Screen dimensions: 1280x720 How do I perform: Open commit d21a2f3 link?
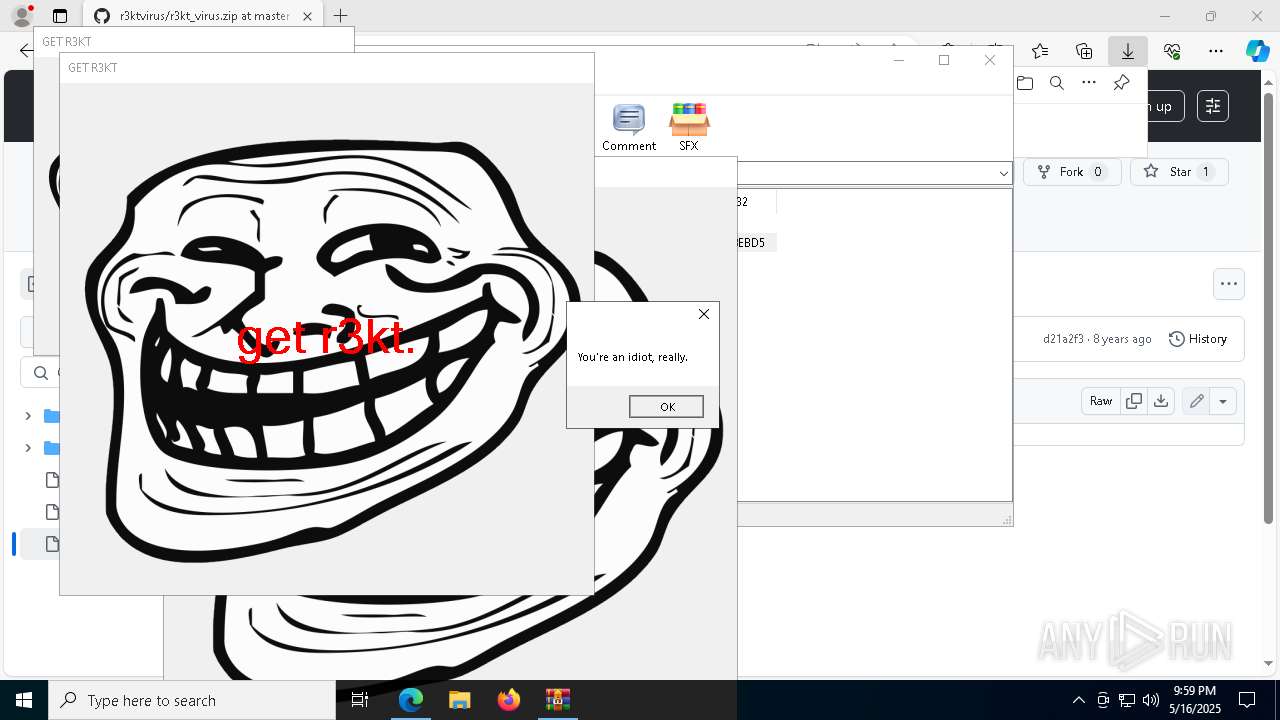tap(1063, 339)
